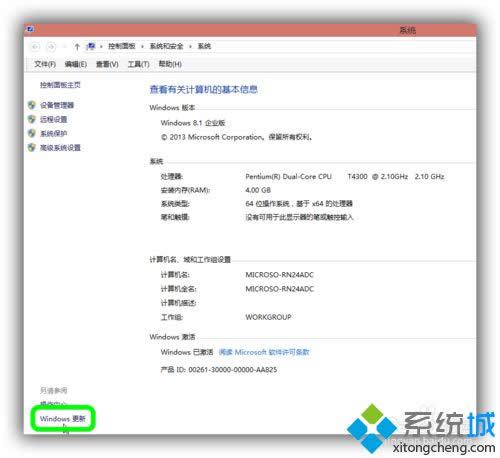Image resolution: width=500 pixels, height=458 pixels.
Task: Open the 工具(T) menu
Action: 138,64
